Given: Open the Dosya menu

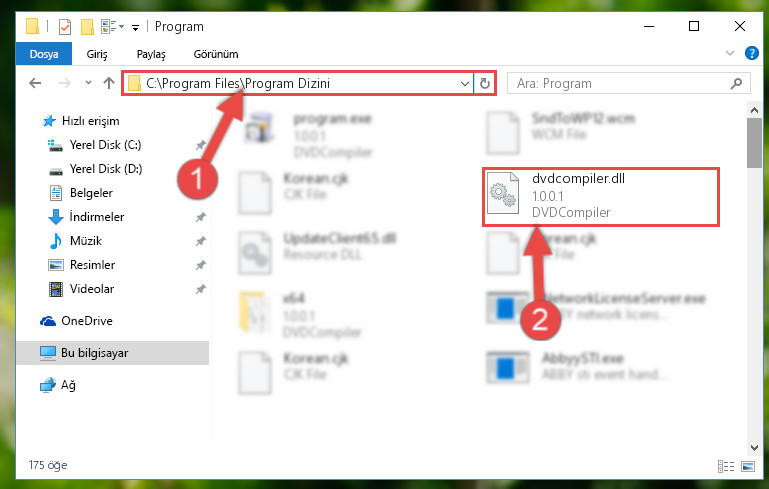Looking at the screenshot, I should click(x=44, y=54).
